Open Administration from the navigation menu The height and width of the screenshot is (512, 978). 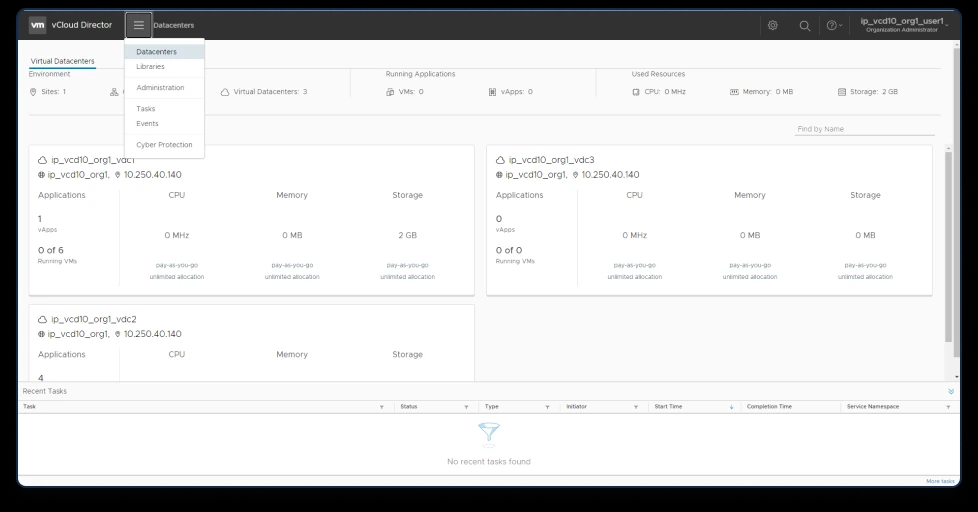[x=165, y=88]
